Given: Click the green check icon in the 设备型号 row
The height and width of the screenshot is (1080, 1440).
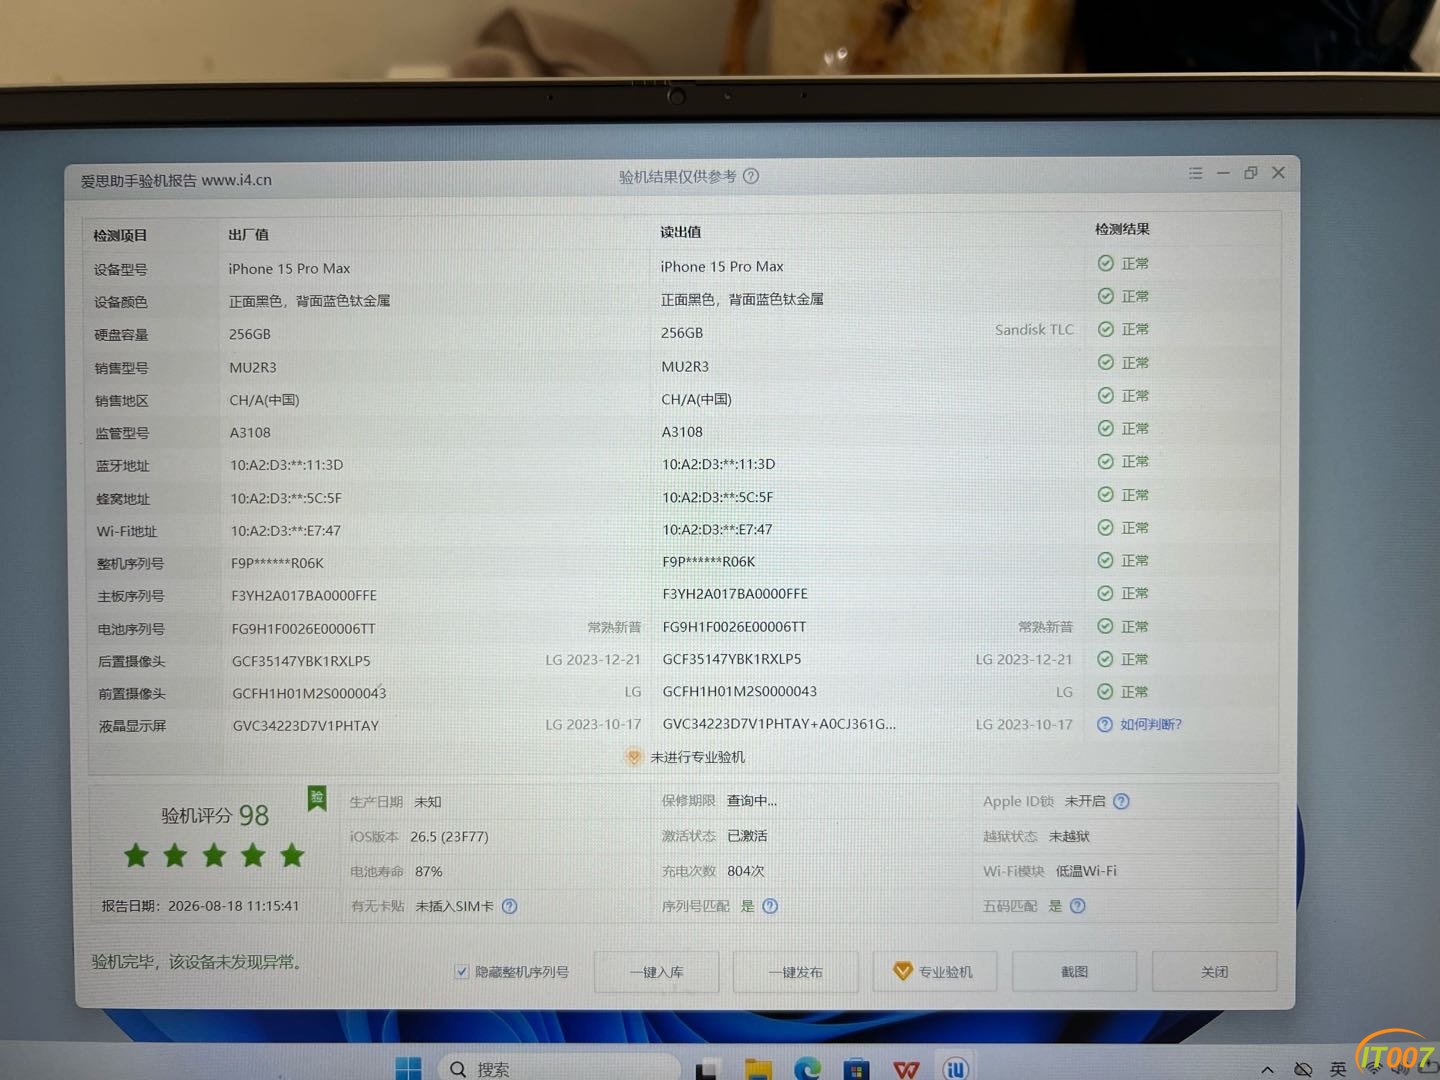Looking at the screenshot, I should point(1105,263).
